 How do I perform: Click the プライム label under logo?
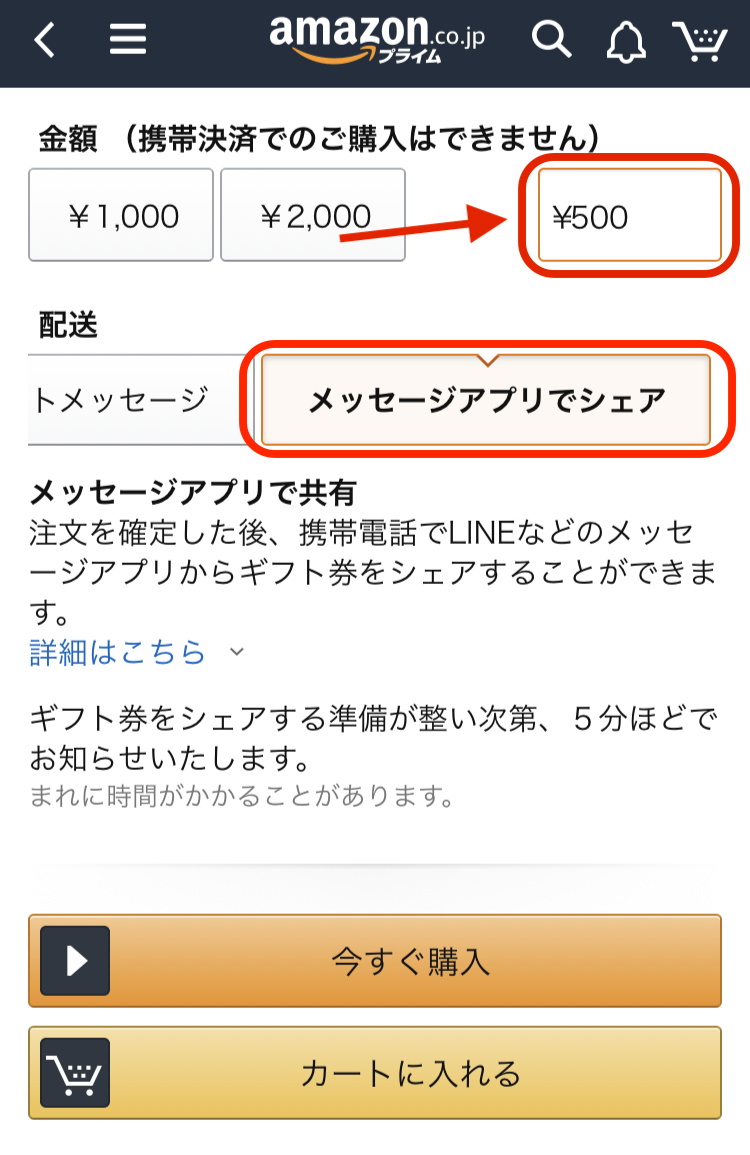pos(410,56)
